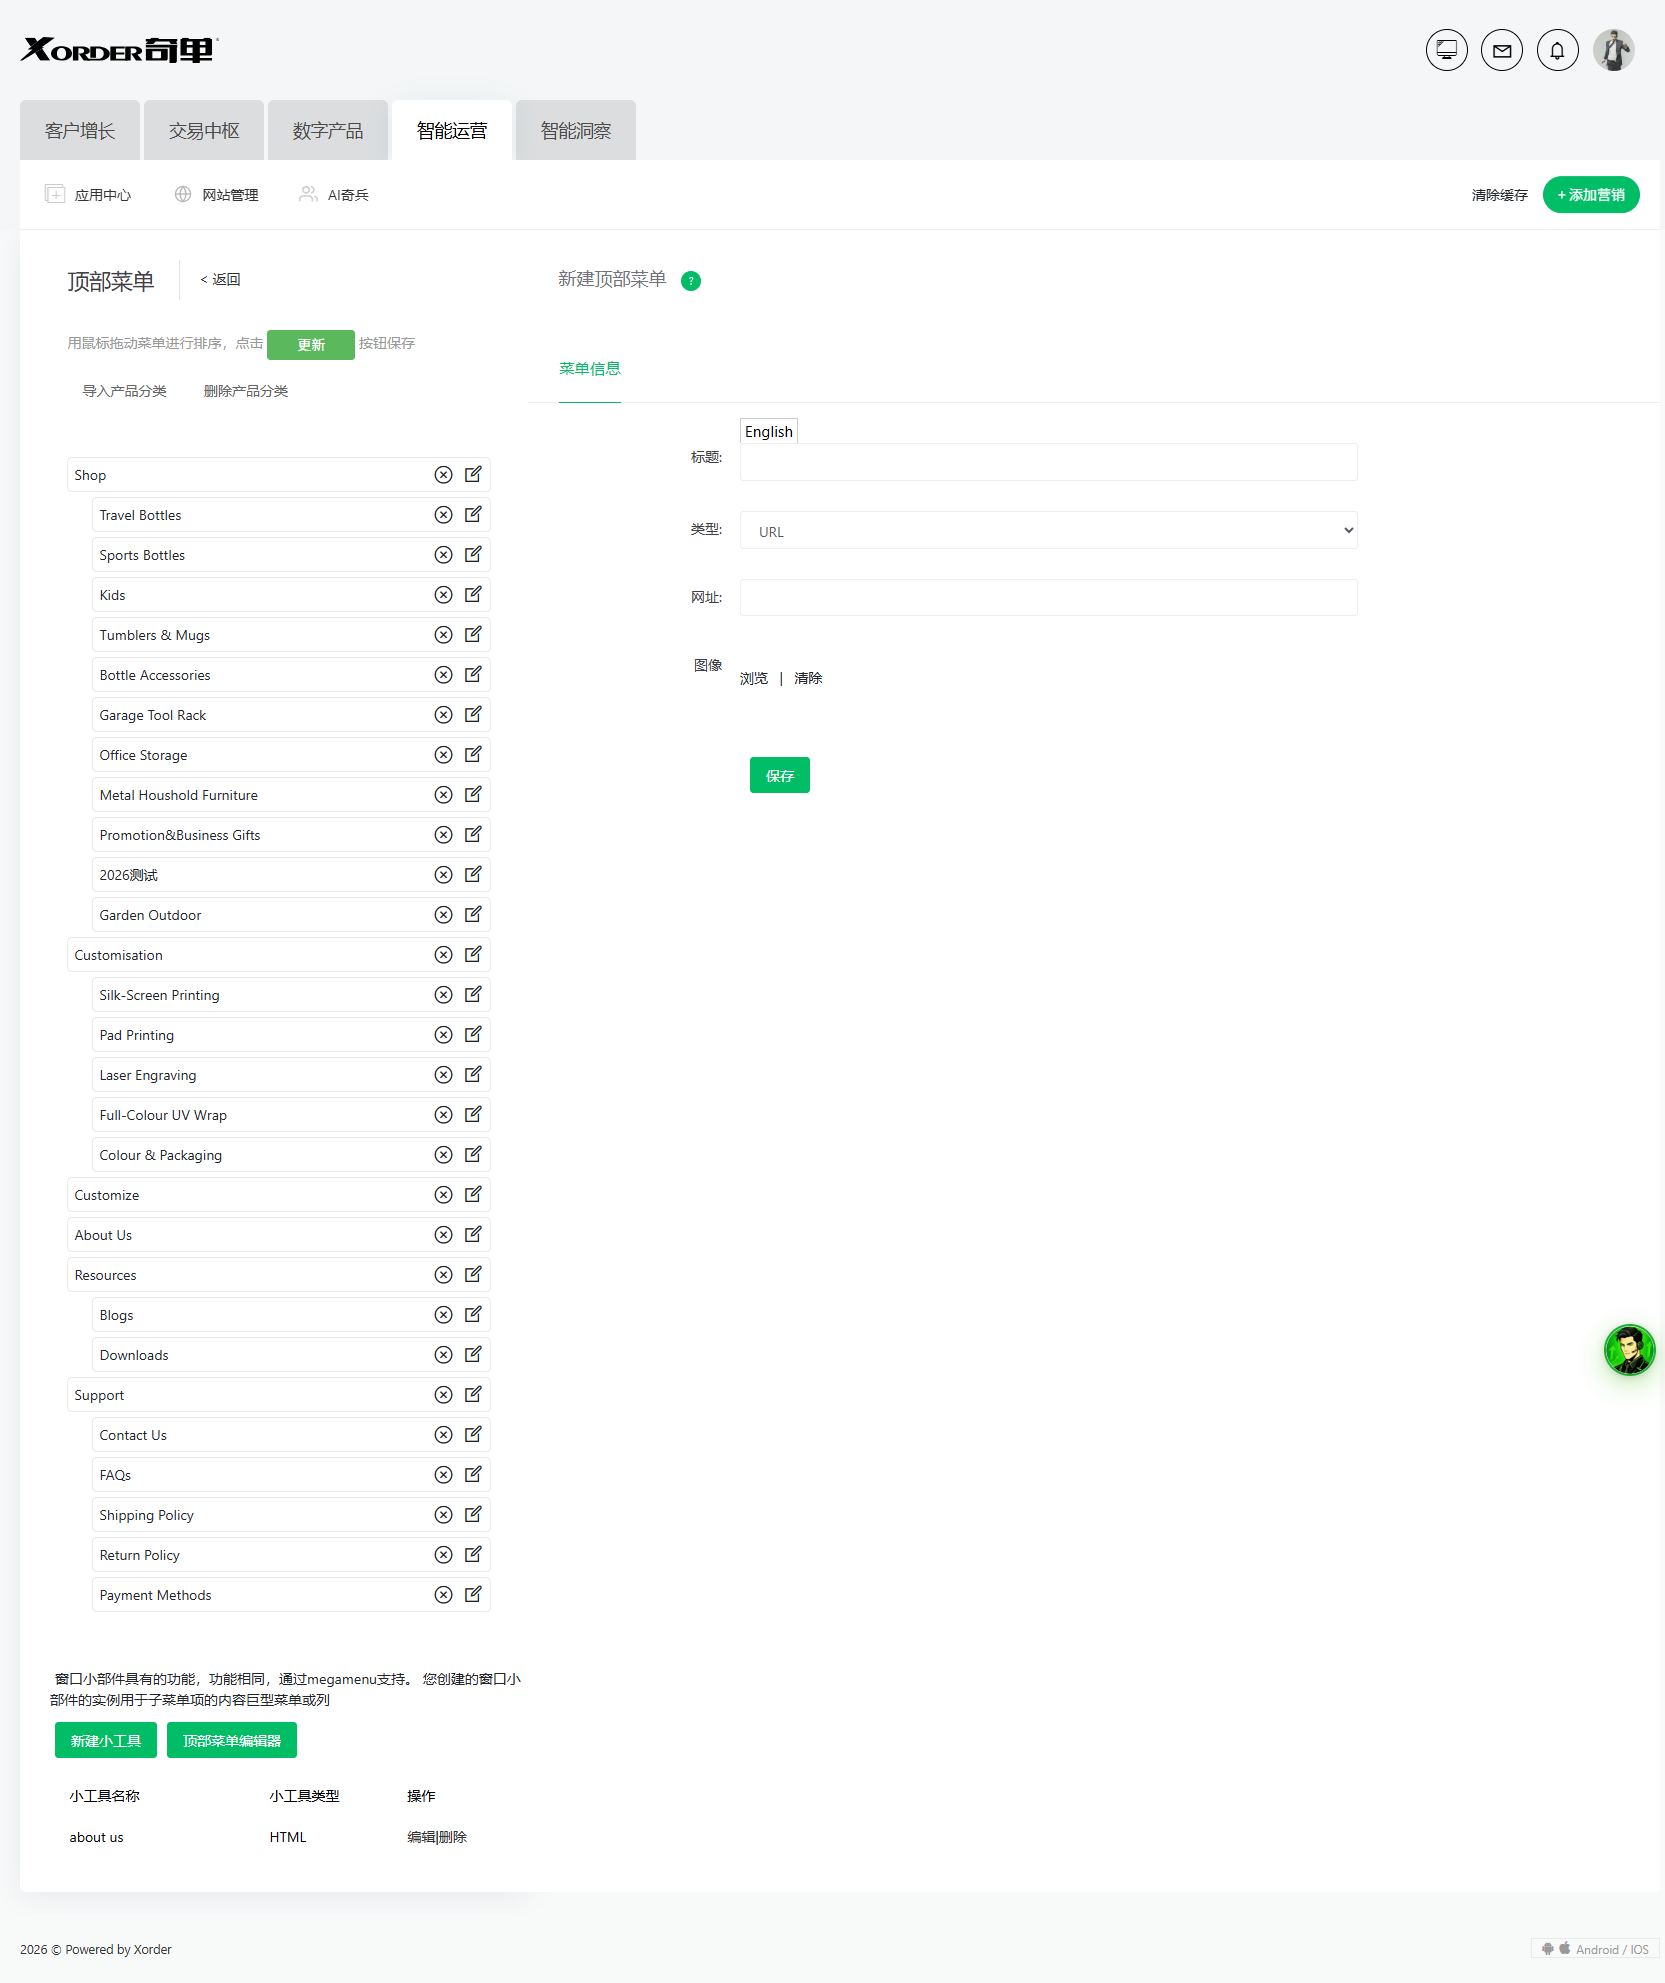This screenshot has height=1983, width=1665.
Task: Edit the Customisation menu item
Action: click(x=473, y=954)
